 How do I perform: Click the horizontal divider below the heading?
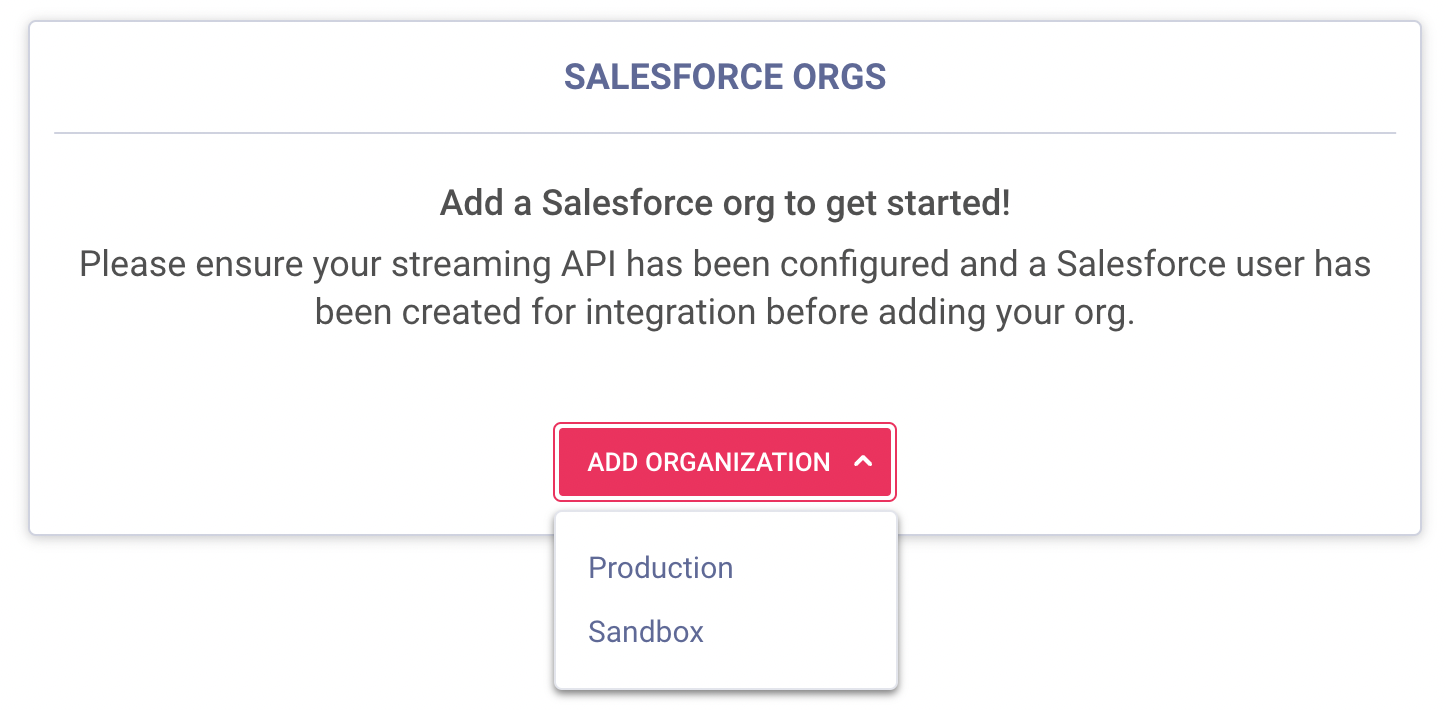[x=725, y=132]
